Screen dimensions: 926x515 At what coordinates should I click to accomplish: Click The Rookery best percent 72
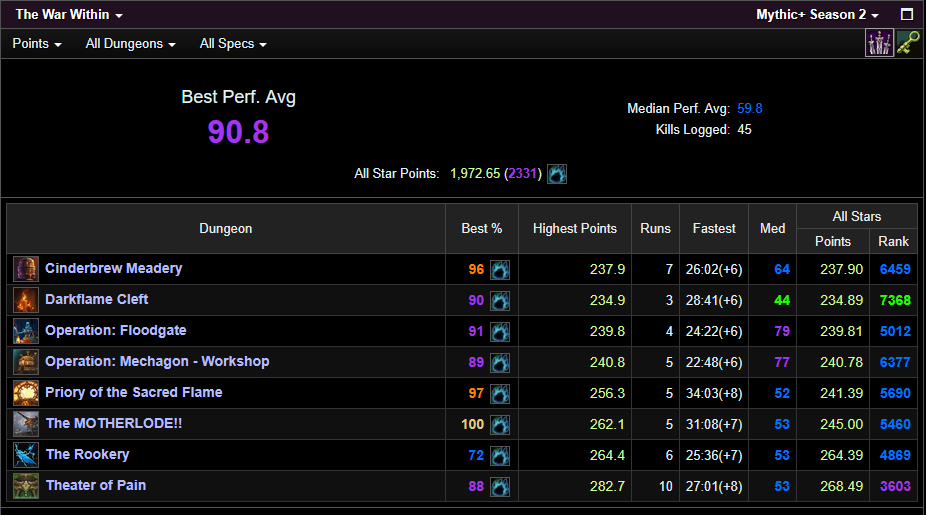(x=476, y=455)
